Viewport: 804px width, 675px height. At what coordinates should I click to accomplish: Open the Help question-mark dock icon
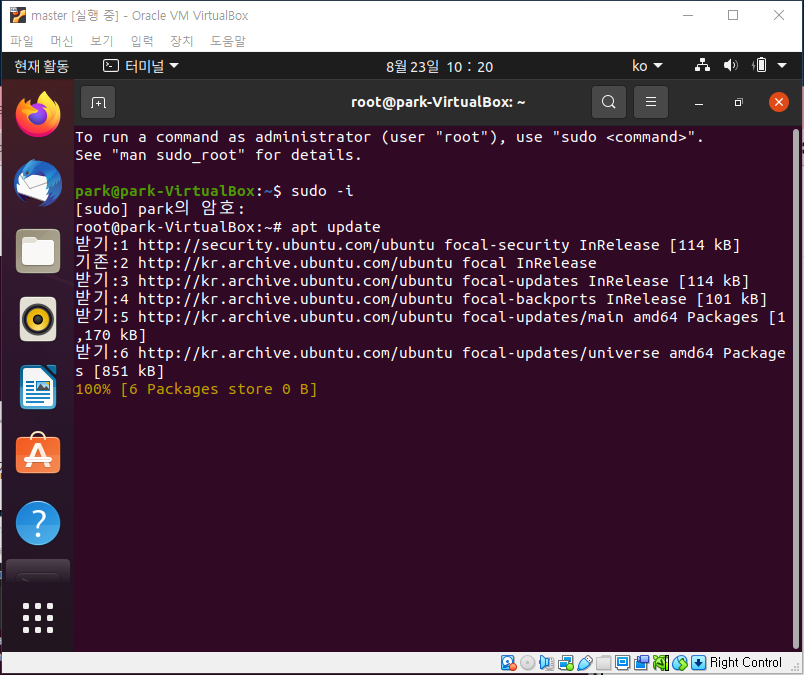(x=38, y=523)
